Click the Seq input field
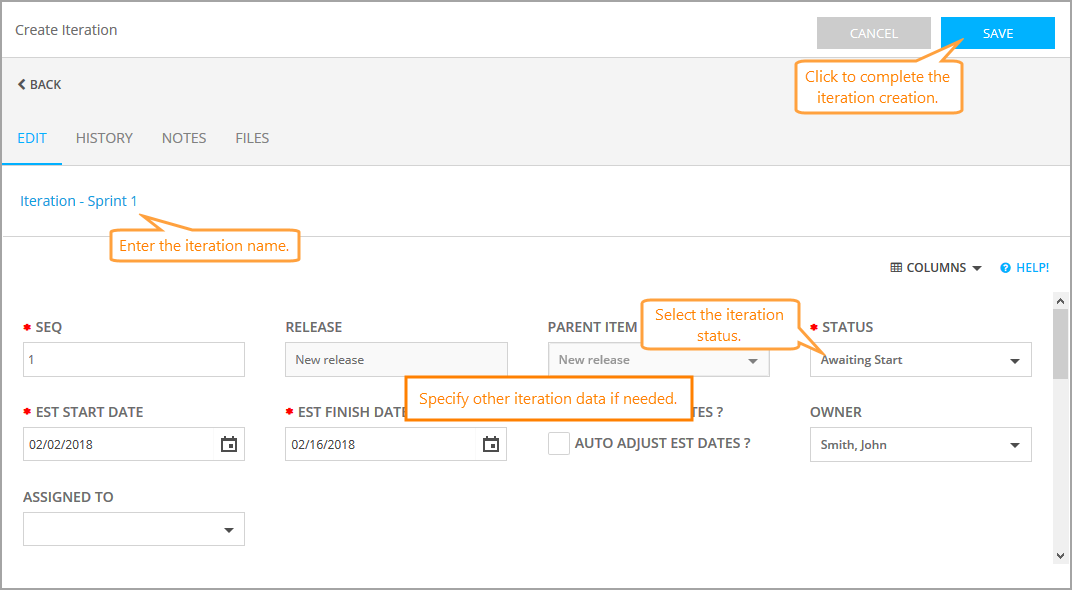The height and width of the screenshot is (590, 1072). (x=134, y=360)
